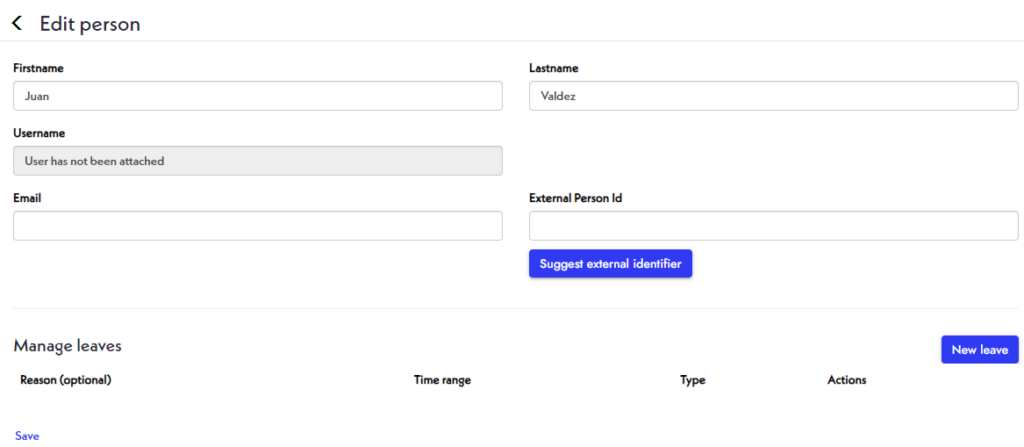This screenshot has height=447, width=1024.
Task: Click Suggest external identifier button
Action: (x=611, y=264)
